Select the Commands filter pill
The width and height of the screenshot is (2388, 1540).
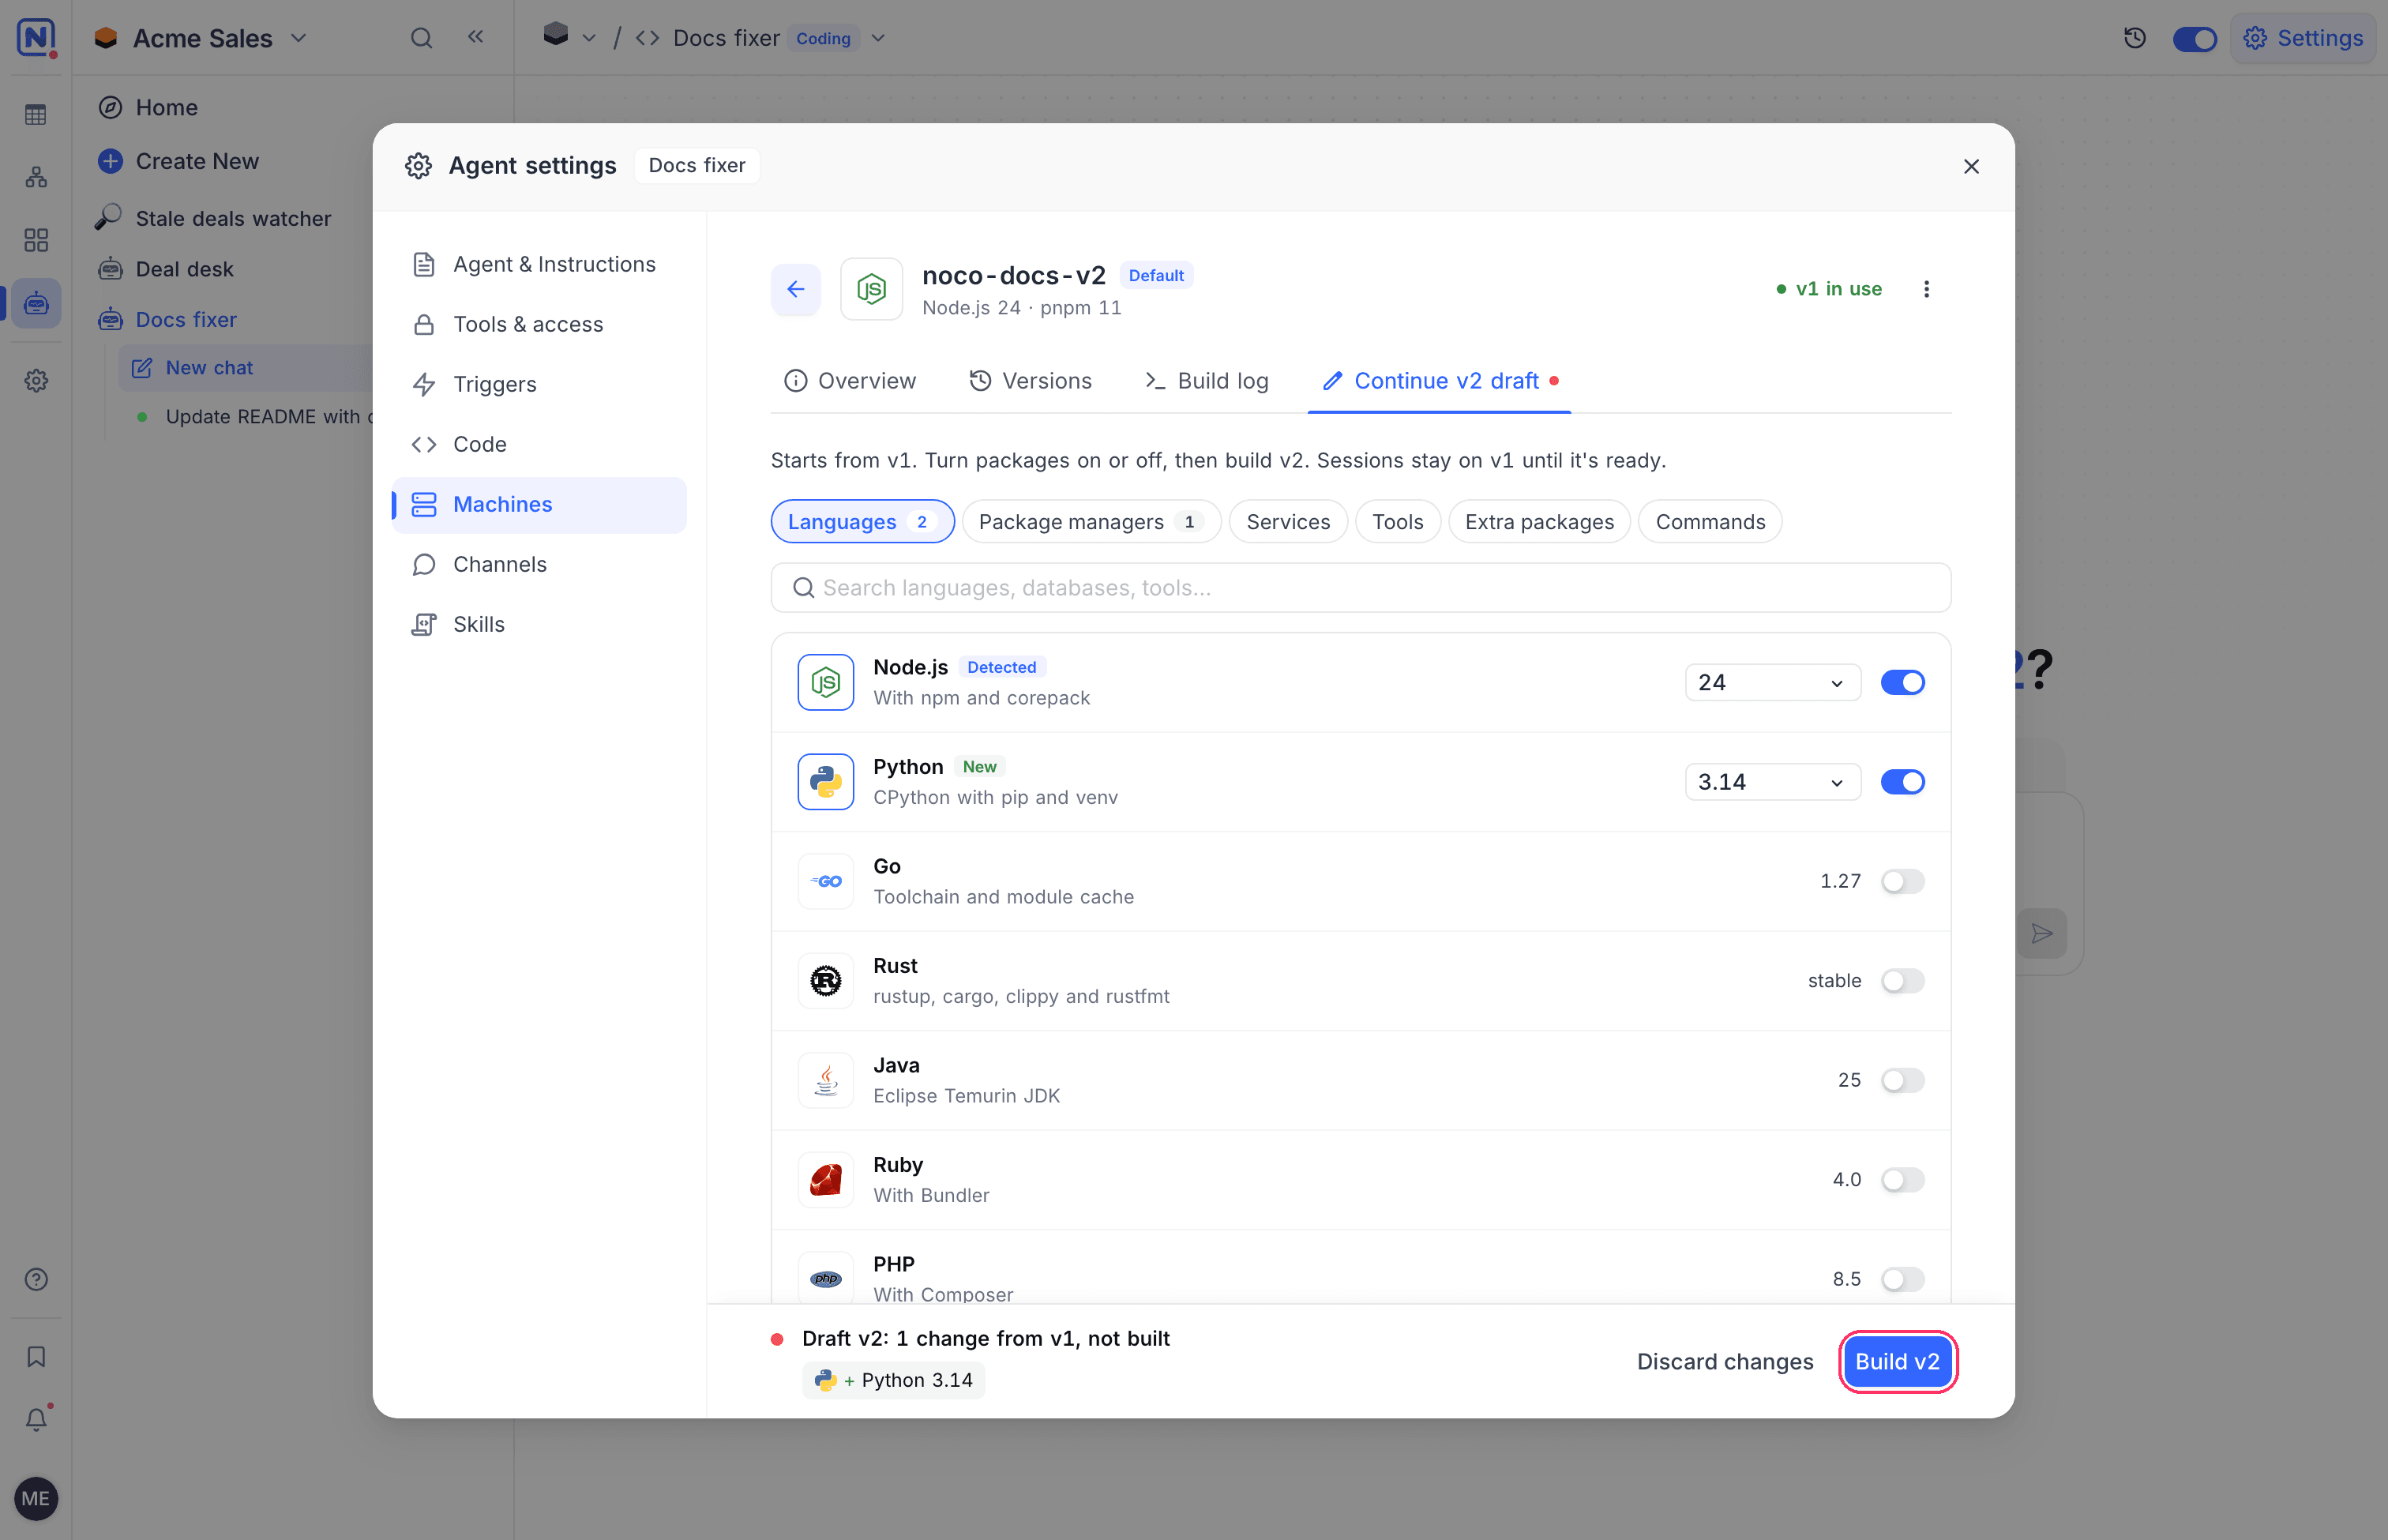pyautogui.click(x=1710, y=522)
